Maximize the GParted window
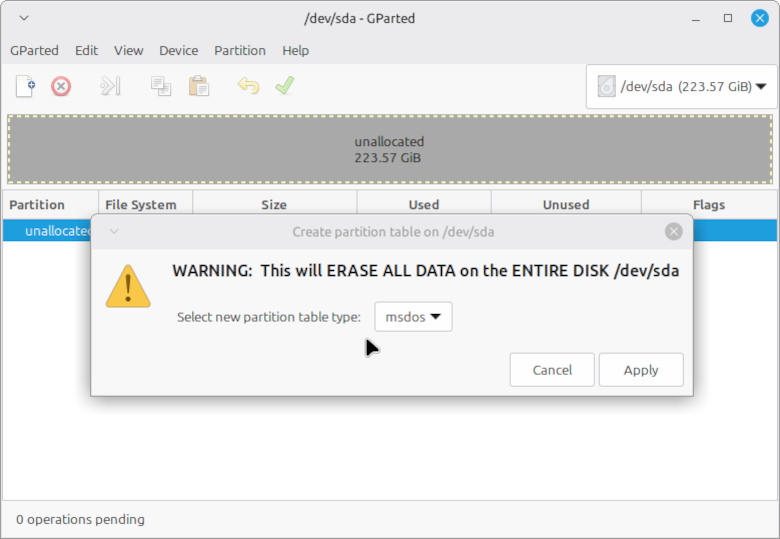 [x=728, y=18]
